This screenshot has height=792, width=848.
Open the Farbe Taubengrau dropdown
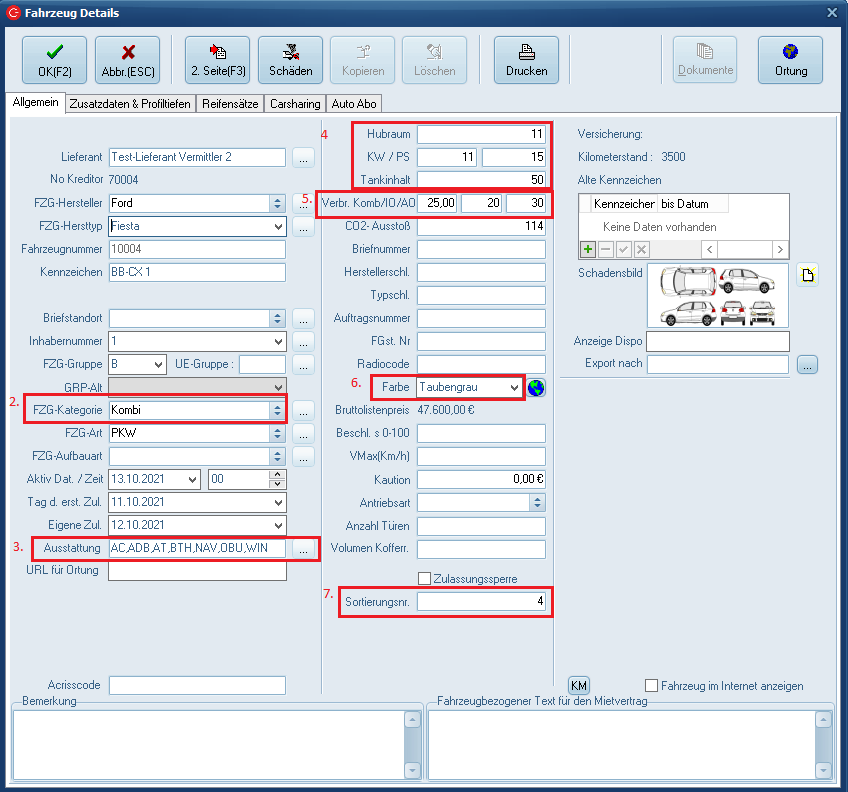(515, 387)
